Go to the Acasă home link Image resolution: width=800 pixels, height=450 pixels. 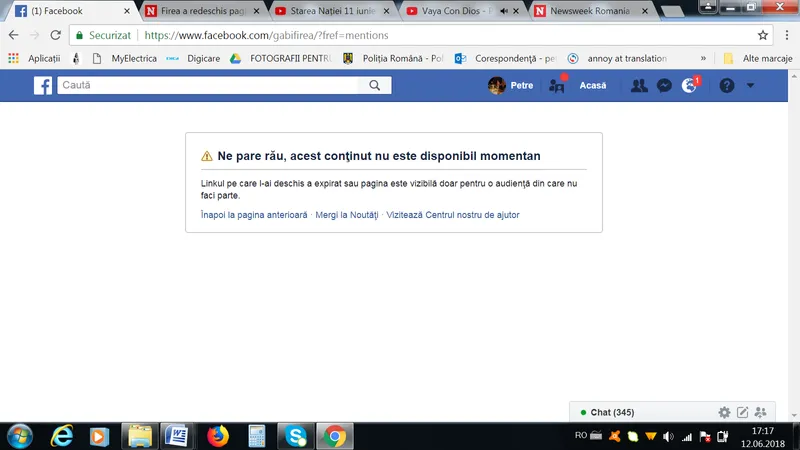click(x=593, y=86)
